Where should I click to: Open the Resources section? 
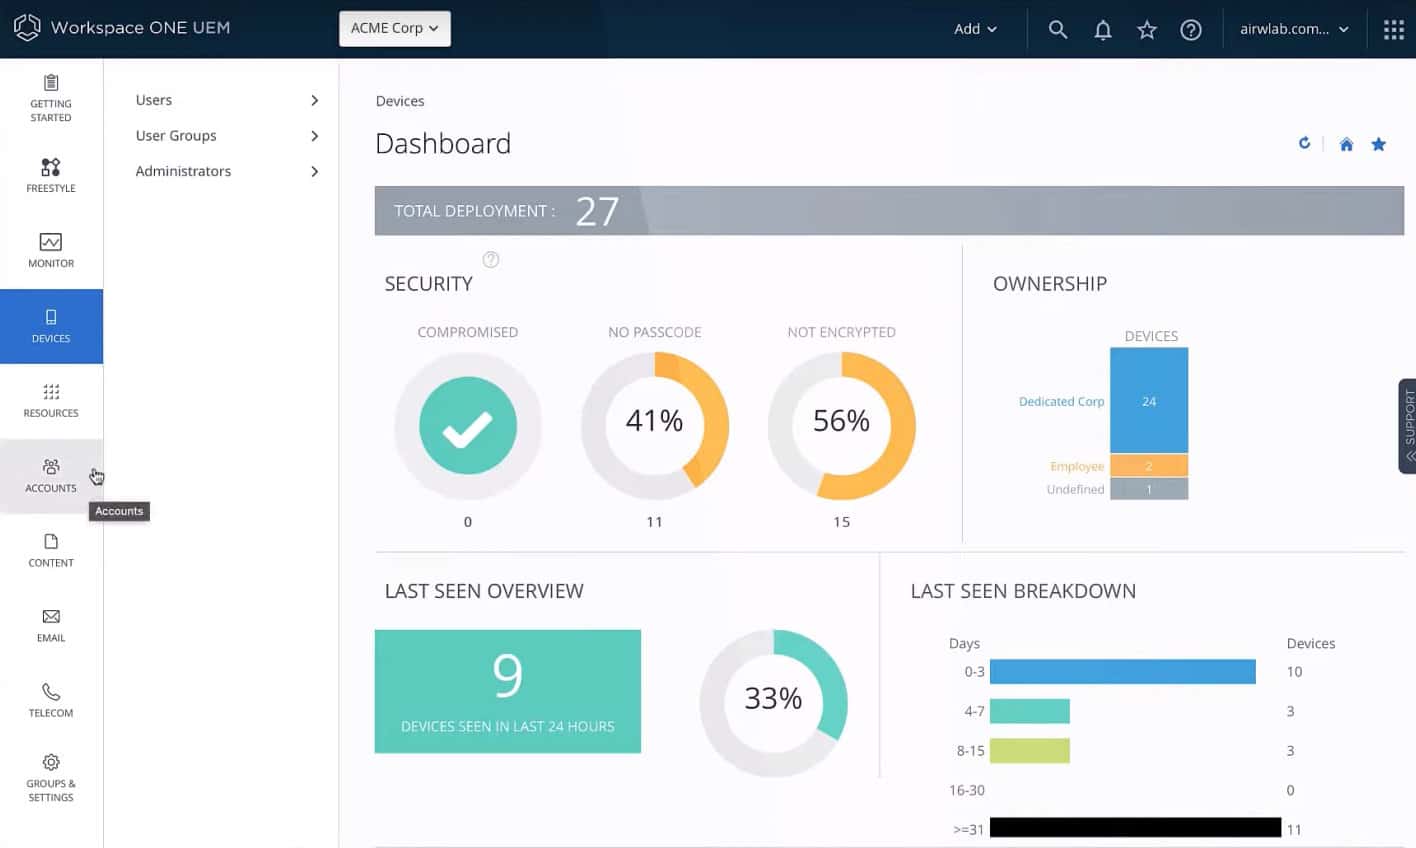pos(51,400)
